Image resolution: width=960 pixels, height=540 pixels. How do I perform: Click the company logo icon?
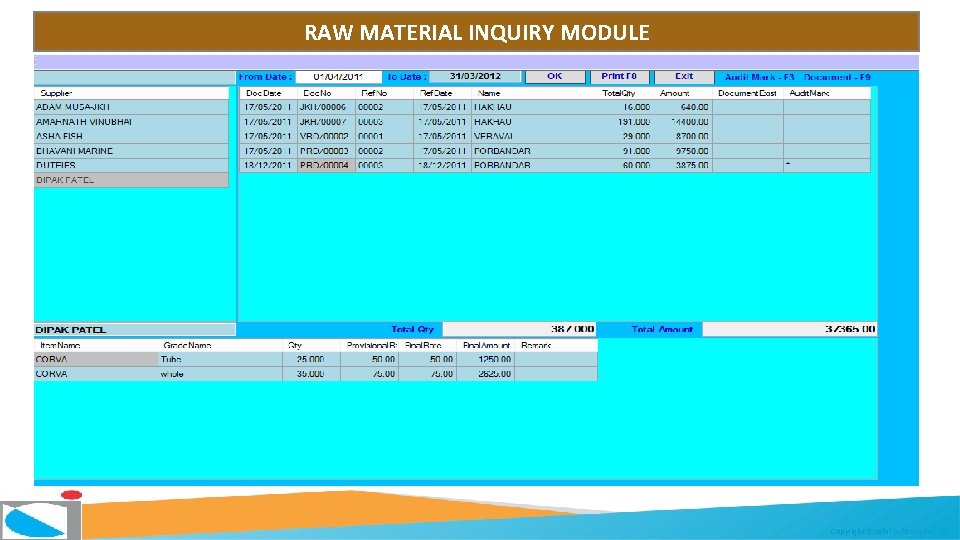(41, 516)
